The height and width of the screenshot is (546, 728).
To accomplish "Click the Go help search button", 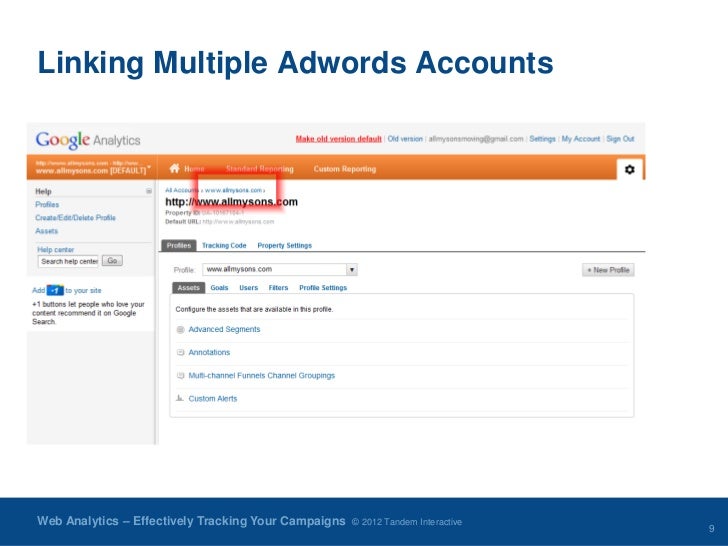I will pos(112,261).
